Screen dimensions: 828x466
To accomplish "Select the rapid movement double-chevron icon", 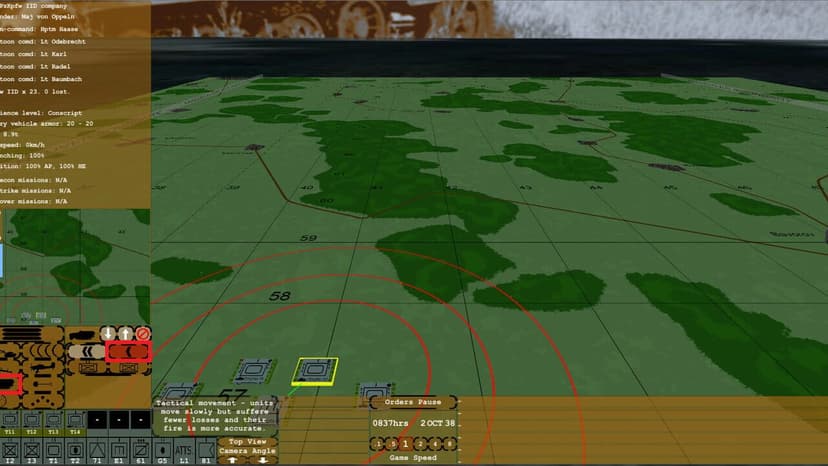I will [87, 351].
